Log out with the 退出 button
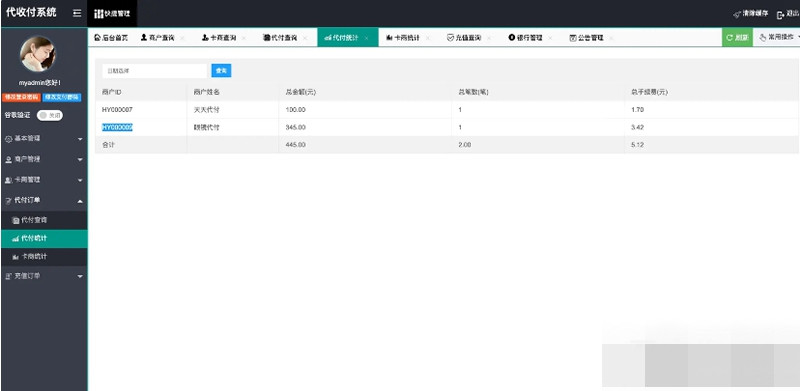Viewport: 800px width, 391px height. 788,14
